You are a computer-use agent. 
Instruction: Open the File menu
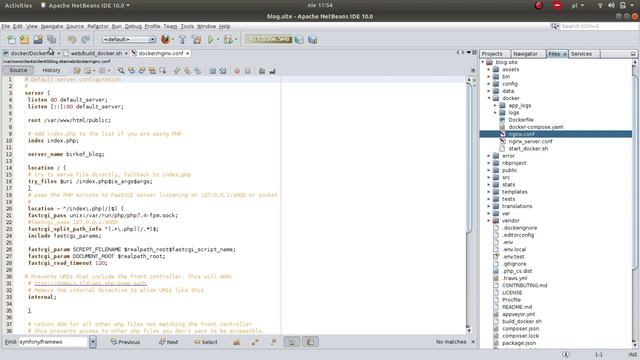click(x=6, y=26)
